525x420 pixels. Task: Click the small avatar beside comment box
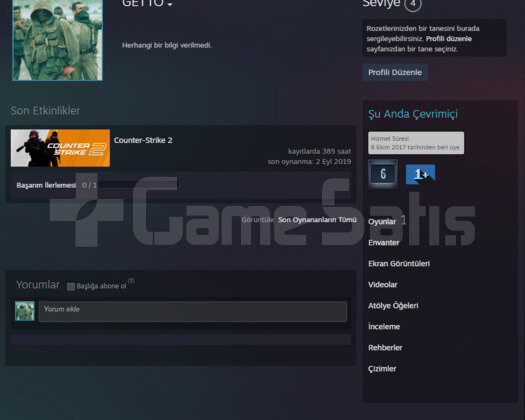[x=25, y=311]
